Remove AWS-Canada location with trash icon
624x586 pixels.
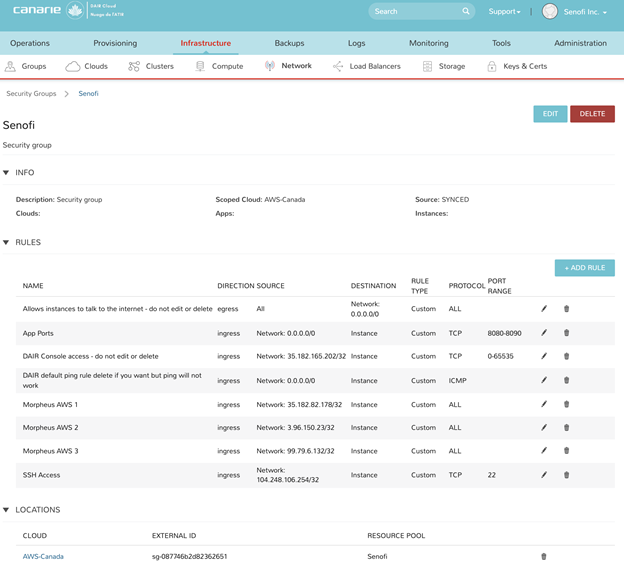pos(544,557)
